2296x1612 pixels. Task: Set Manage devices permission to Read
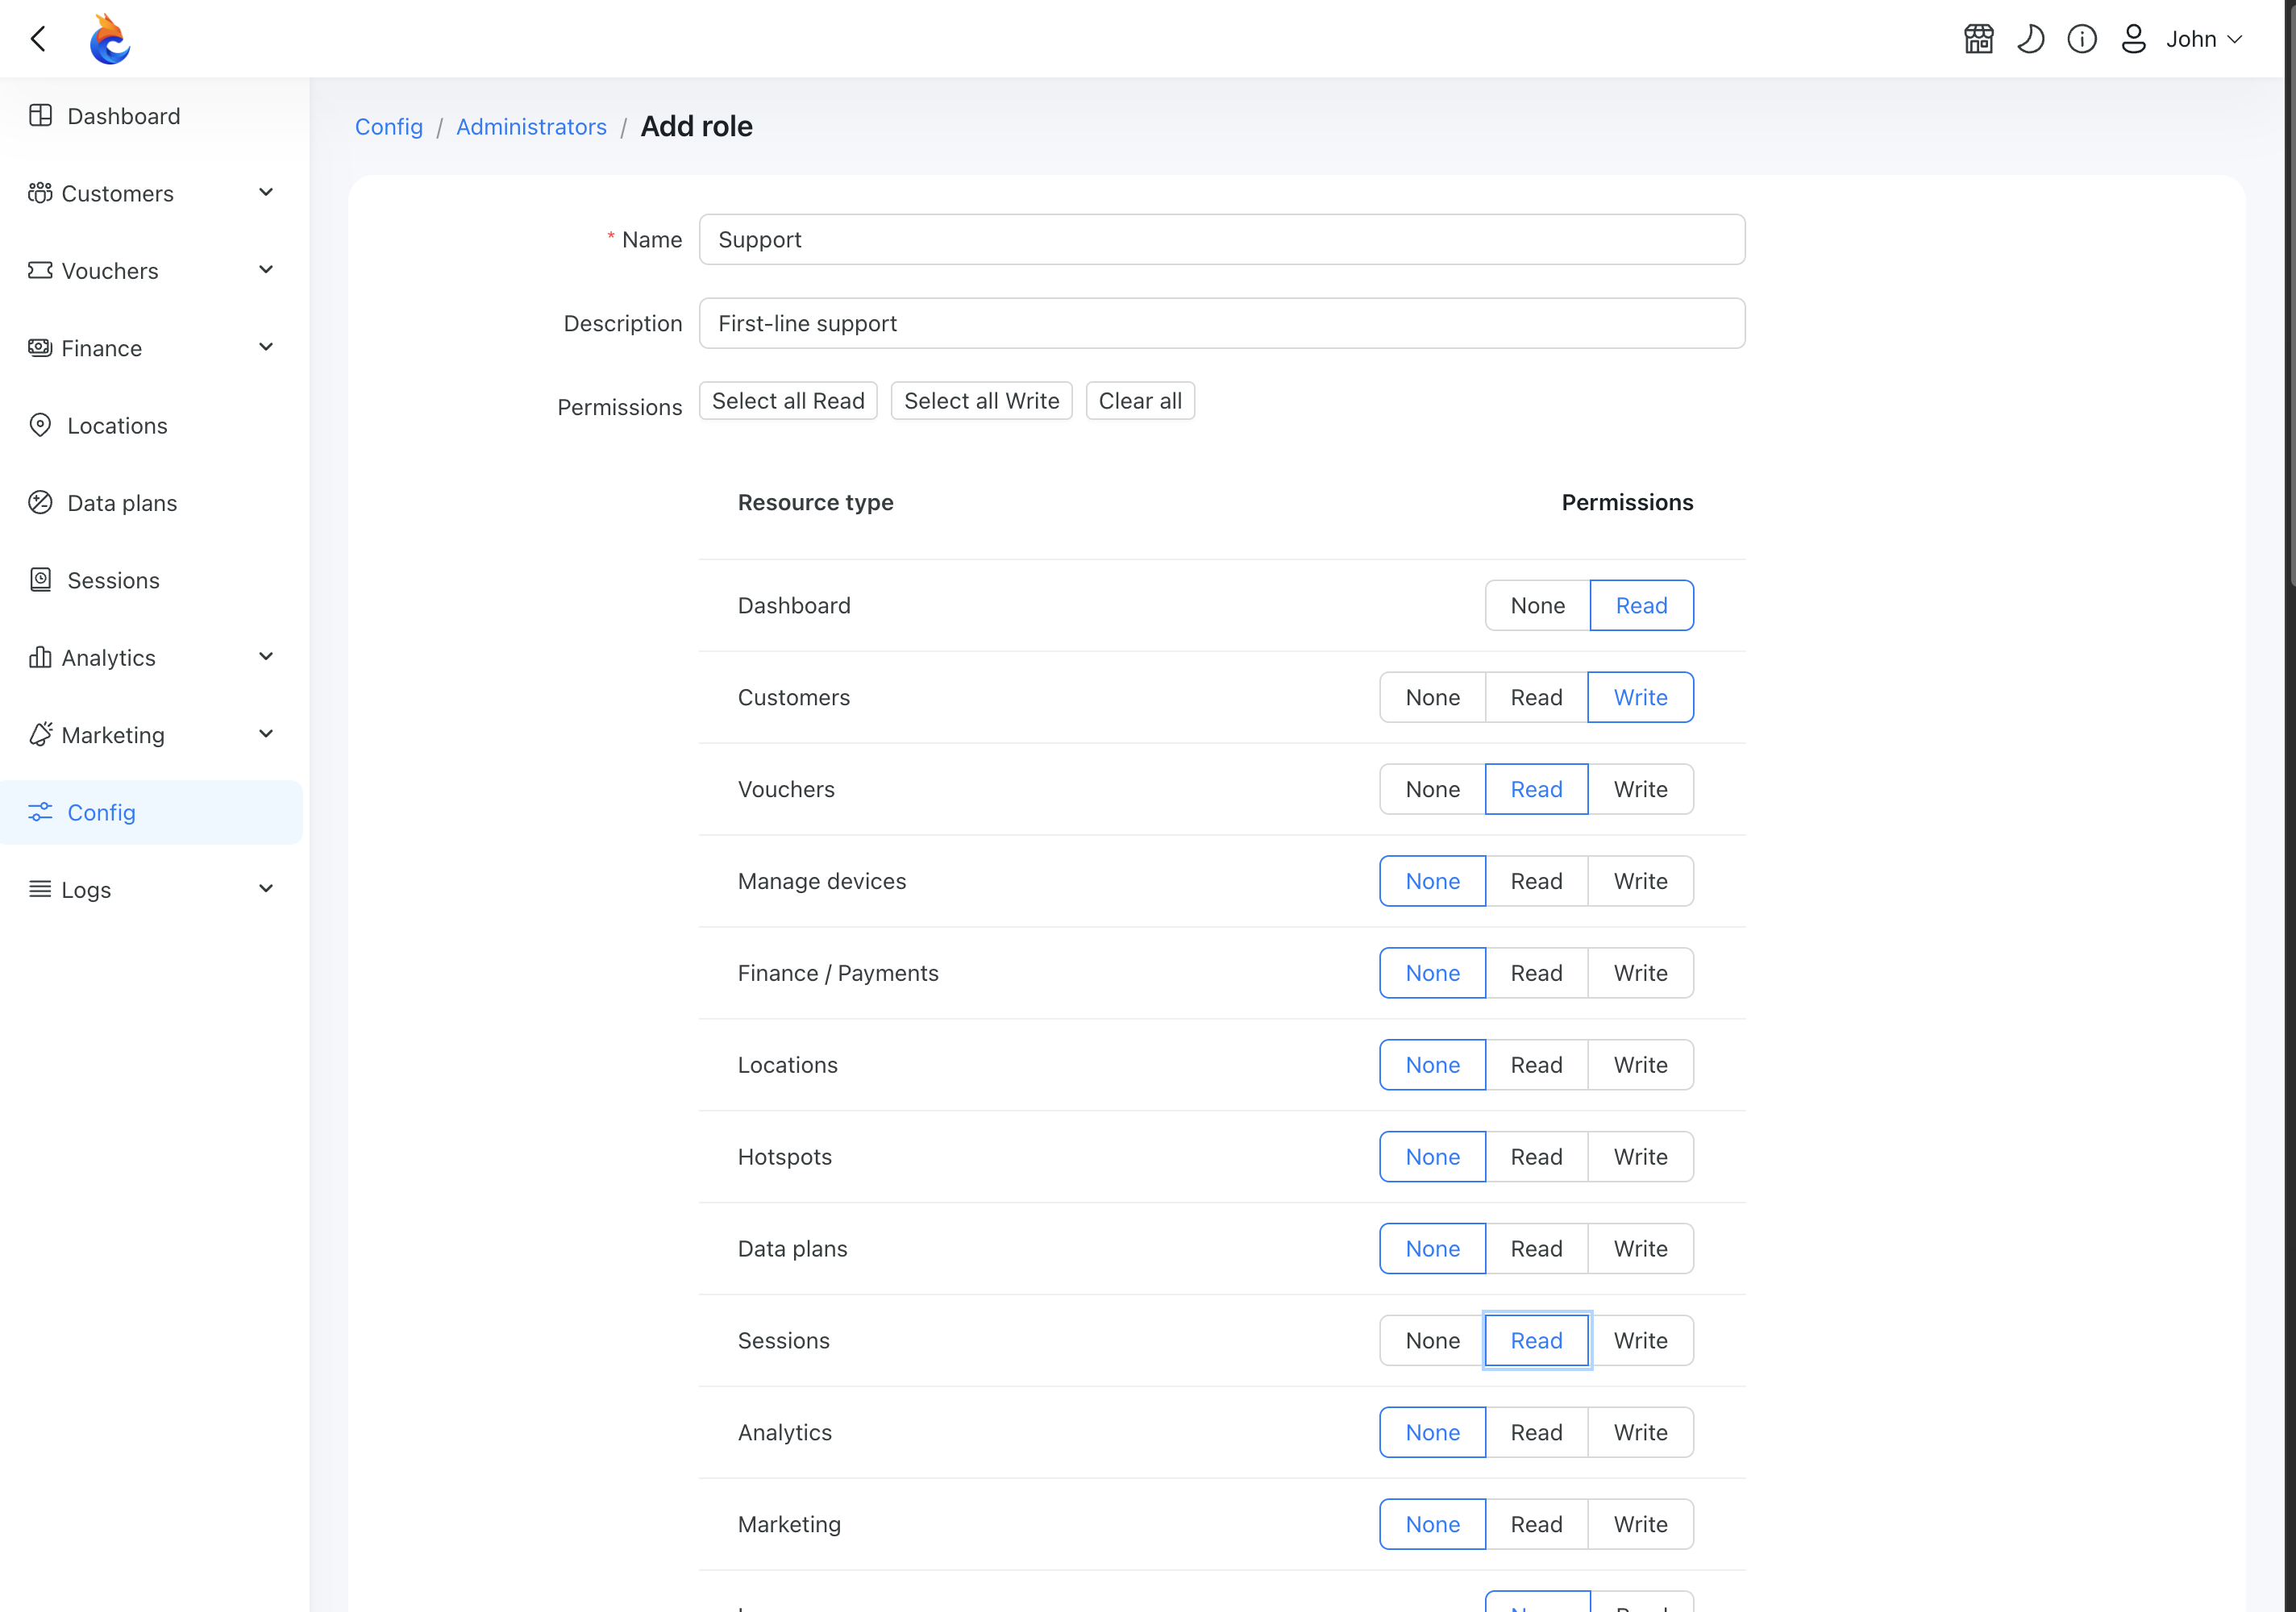[x=1536, y=881]
